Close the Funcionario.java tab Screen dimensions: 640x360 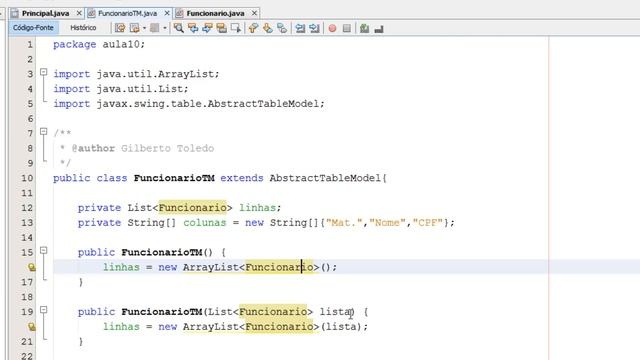[254, 13]
